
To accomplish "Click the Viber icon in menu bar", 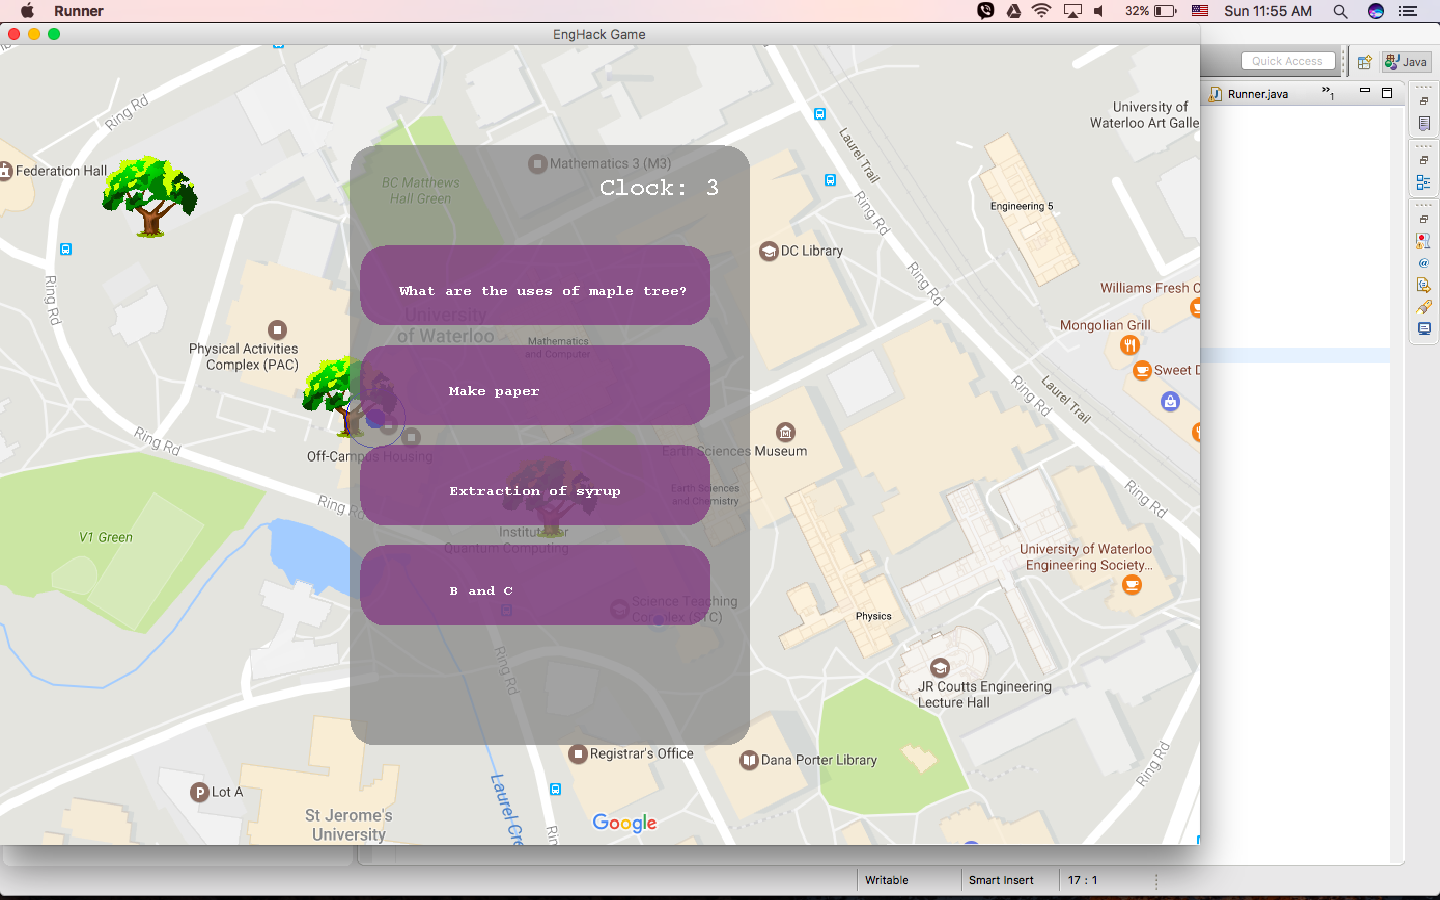I will (986, 11).
